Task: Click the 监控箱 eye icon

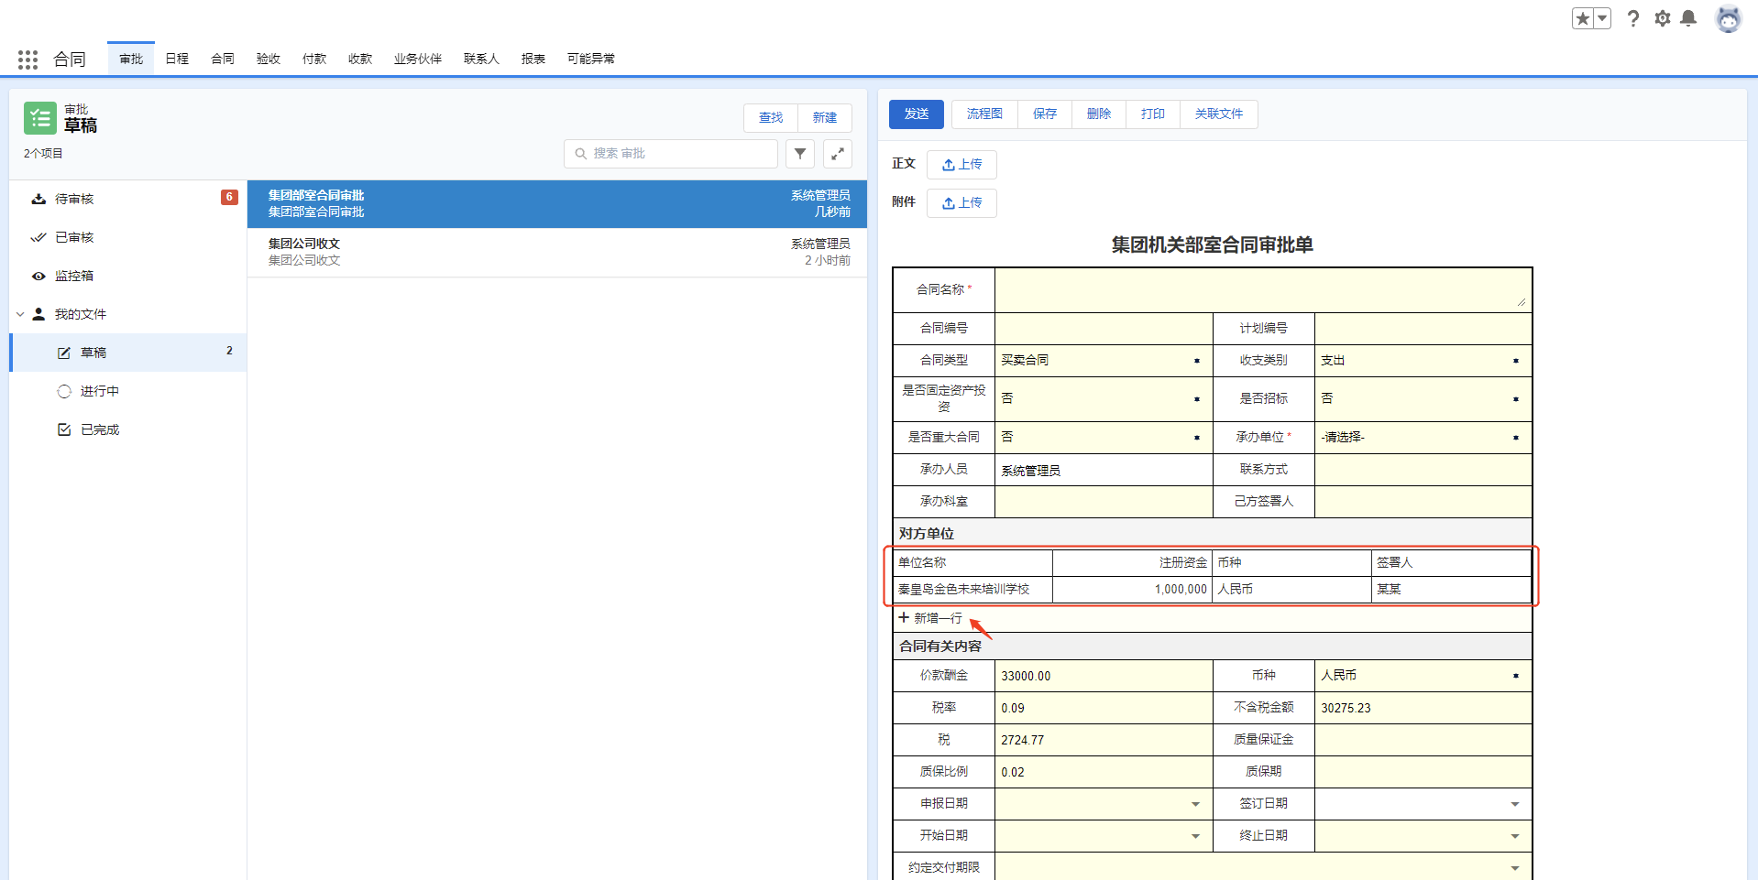Action: click(38, 276)
